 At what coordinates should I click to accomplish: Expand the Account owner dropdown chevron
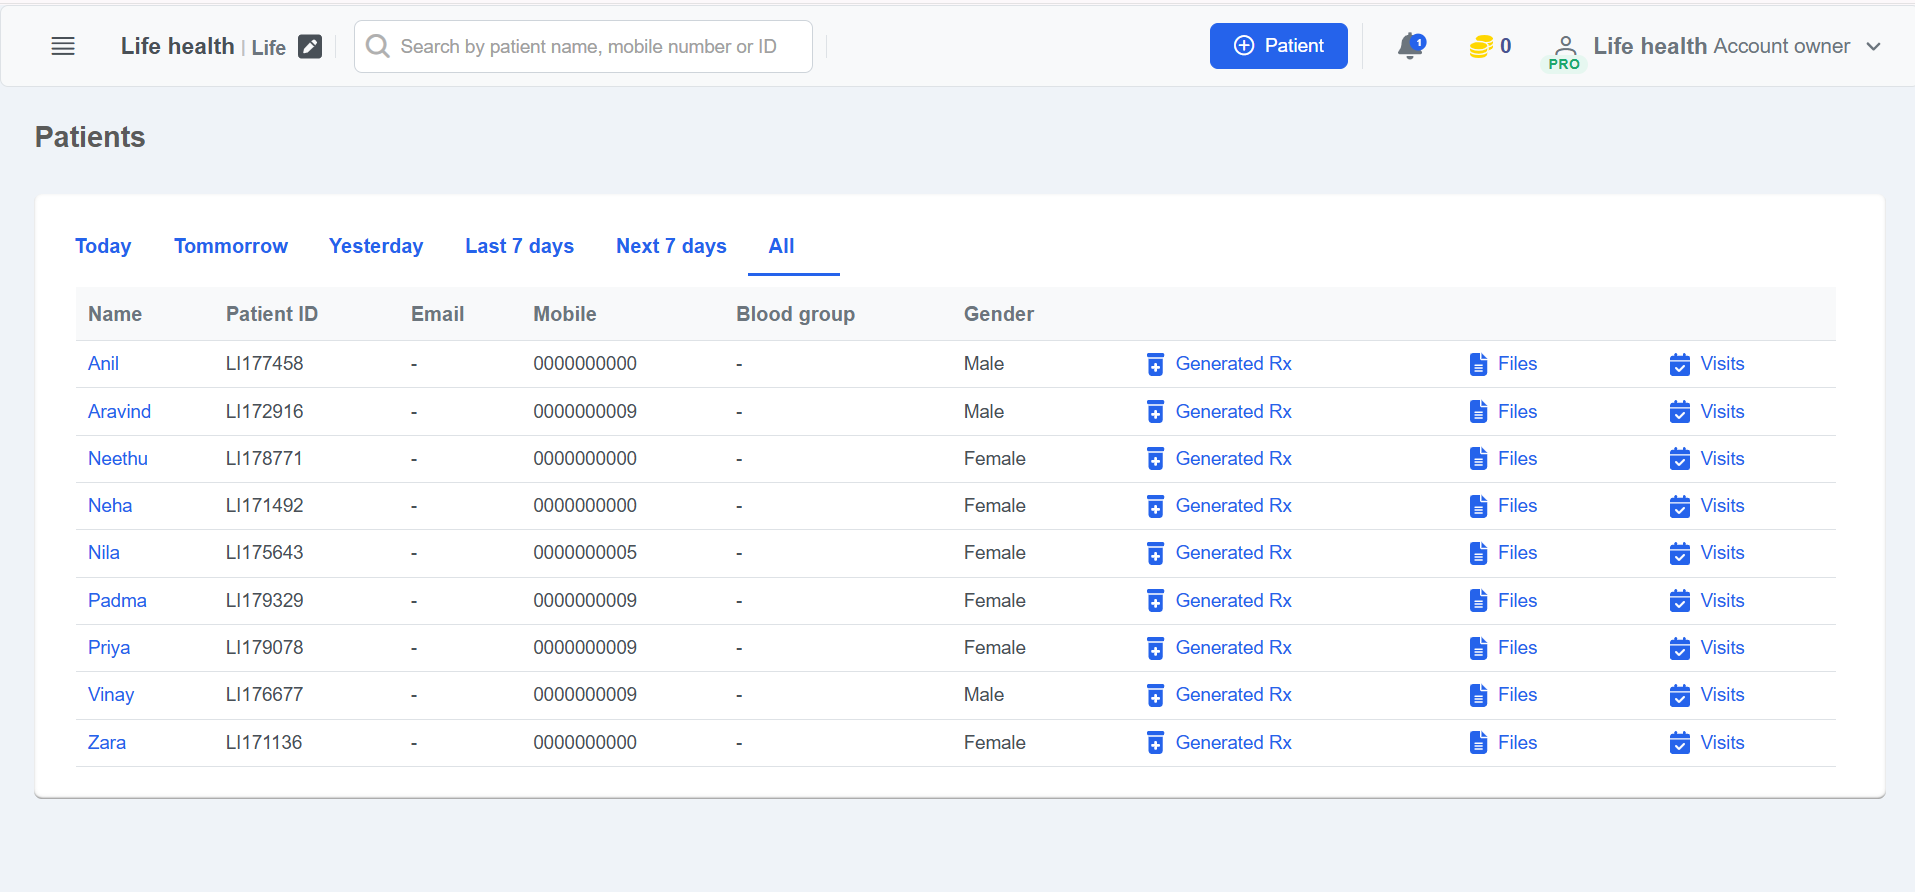tap(1873, 47)
